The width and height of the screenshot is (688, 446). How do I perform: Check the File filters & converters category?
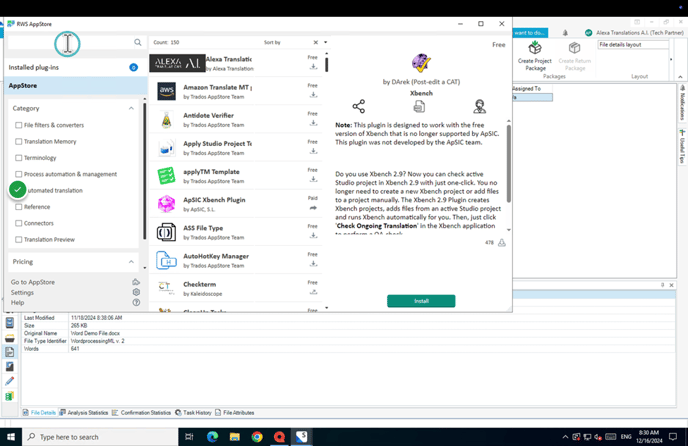click(18, 125)
